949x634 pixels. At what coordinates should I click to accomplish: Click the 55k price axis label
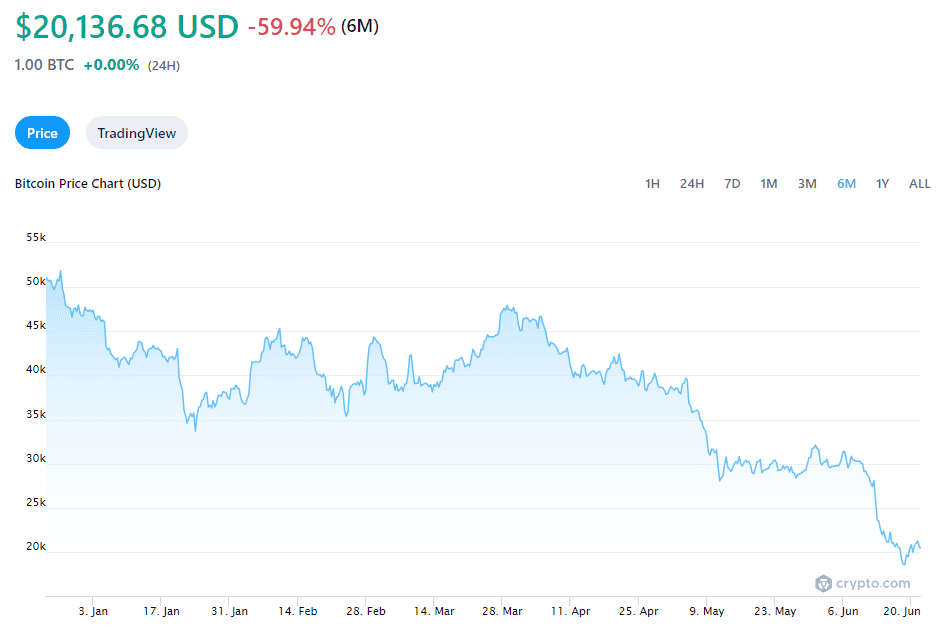click(x=36, y=238)
